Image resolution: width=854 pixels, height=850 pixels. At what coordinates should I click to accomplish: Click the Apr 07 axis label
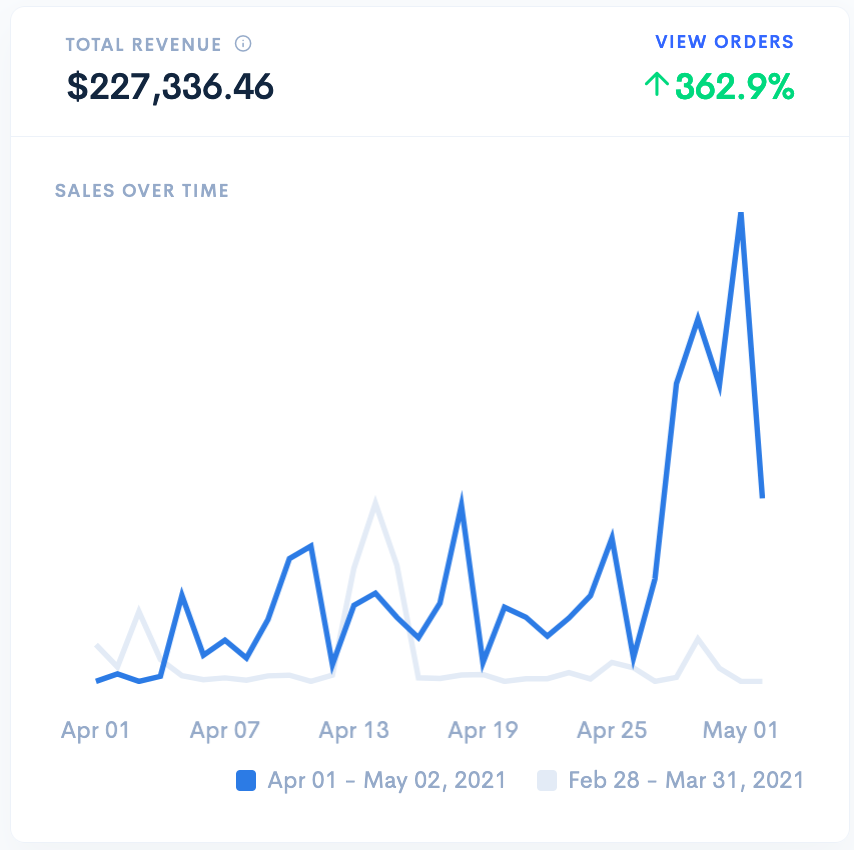[225, 730]
